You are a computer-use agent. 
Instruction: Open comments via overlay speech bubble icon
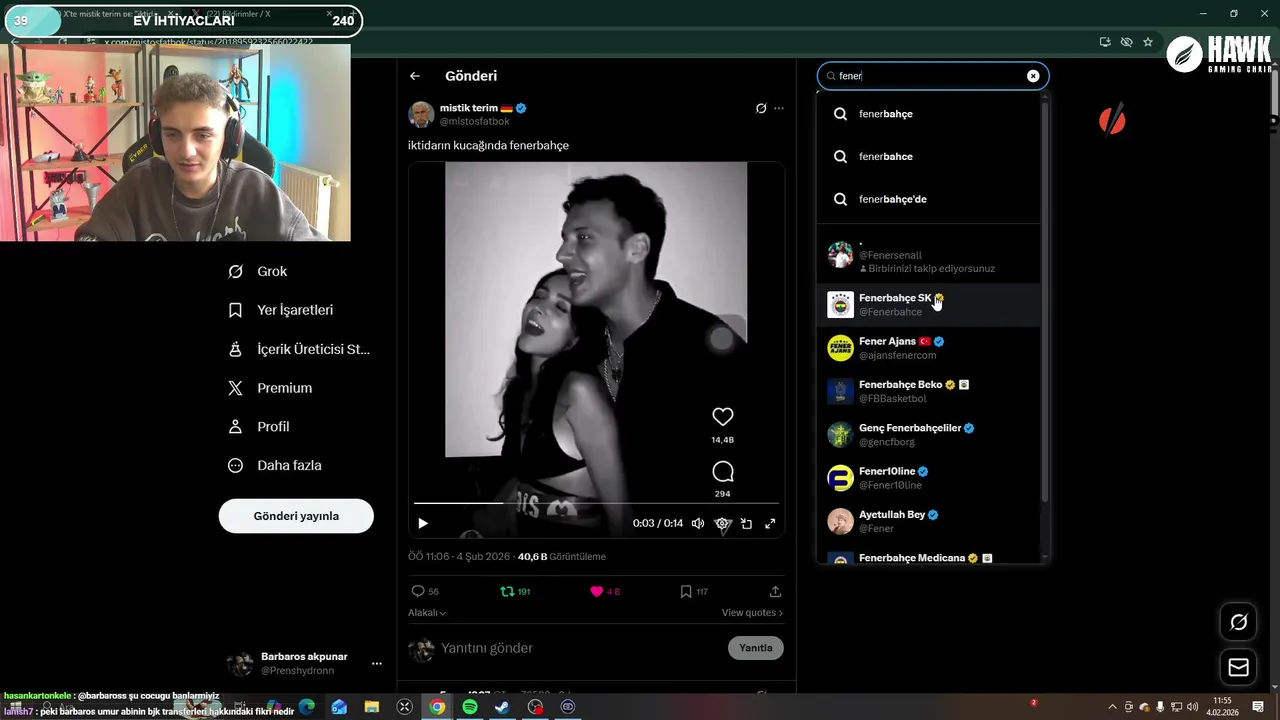point(723,472)
